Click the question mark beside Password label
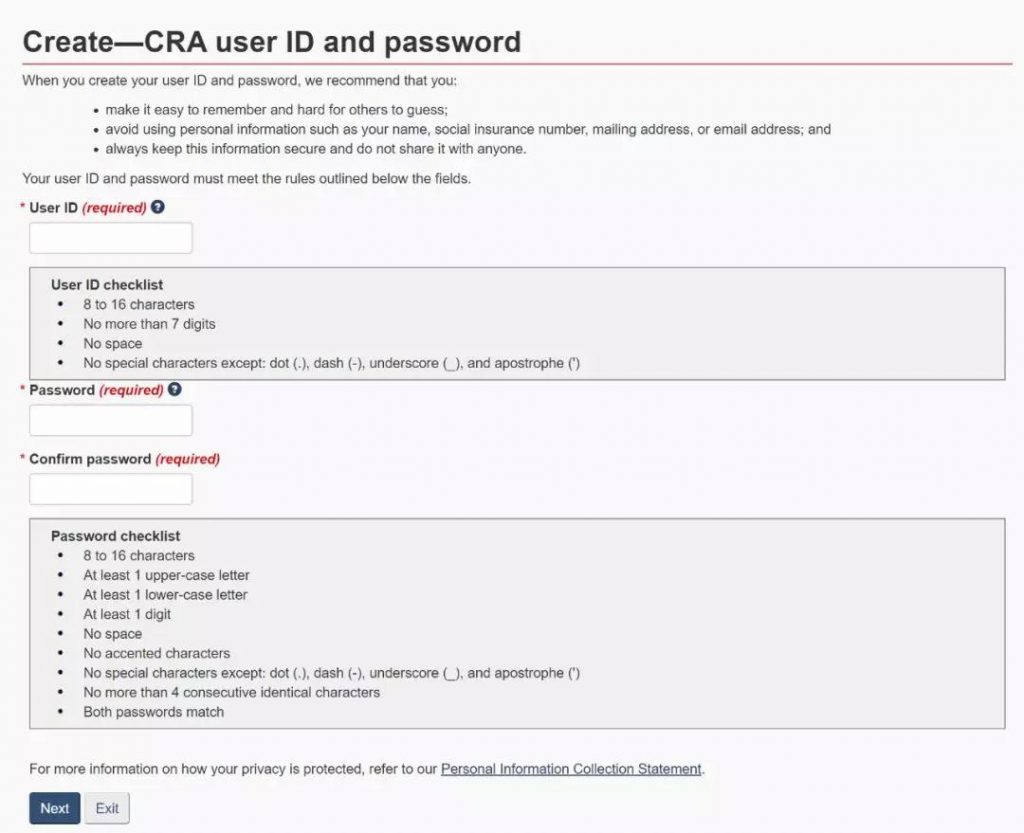Screen dimensions: 1024x833 [x=174, y=390]
